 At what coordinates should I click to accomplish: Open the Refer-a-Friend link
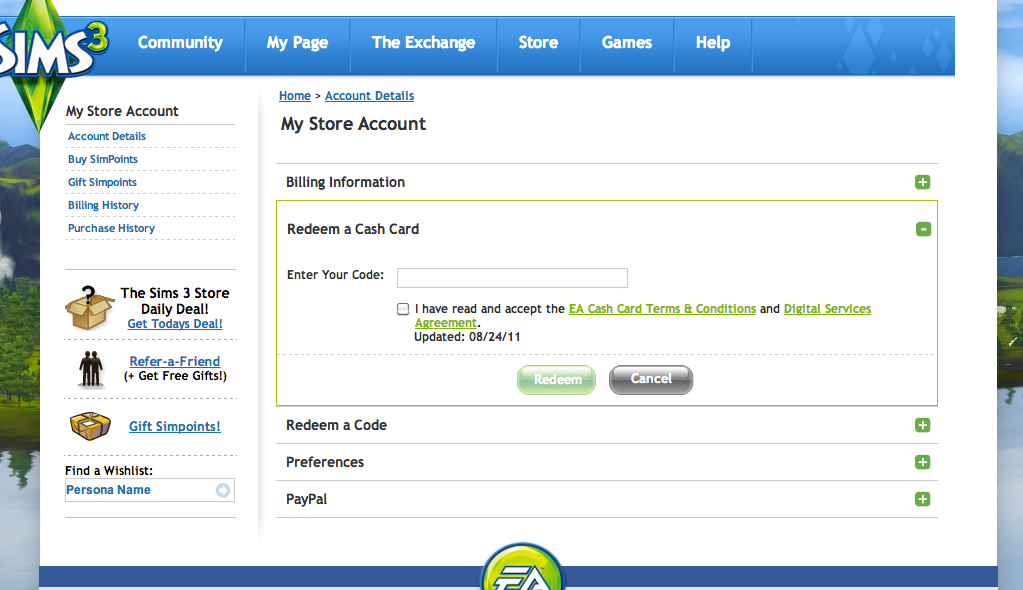(175, 362)
